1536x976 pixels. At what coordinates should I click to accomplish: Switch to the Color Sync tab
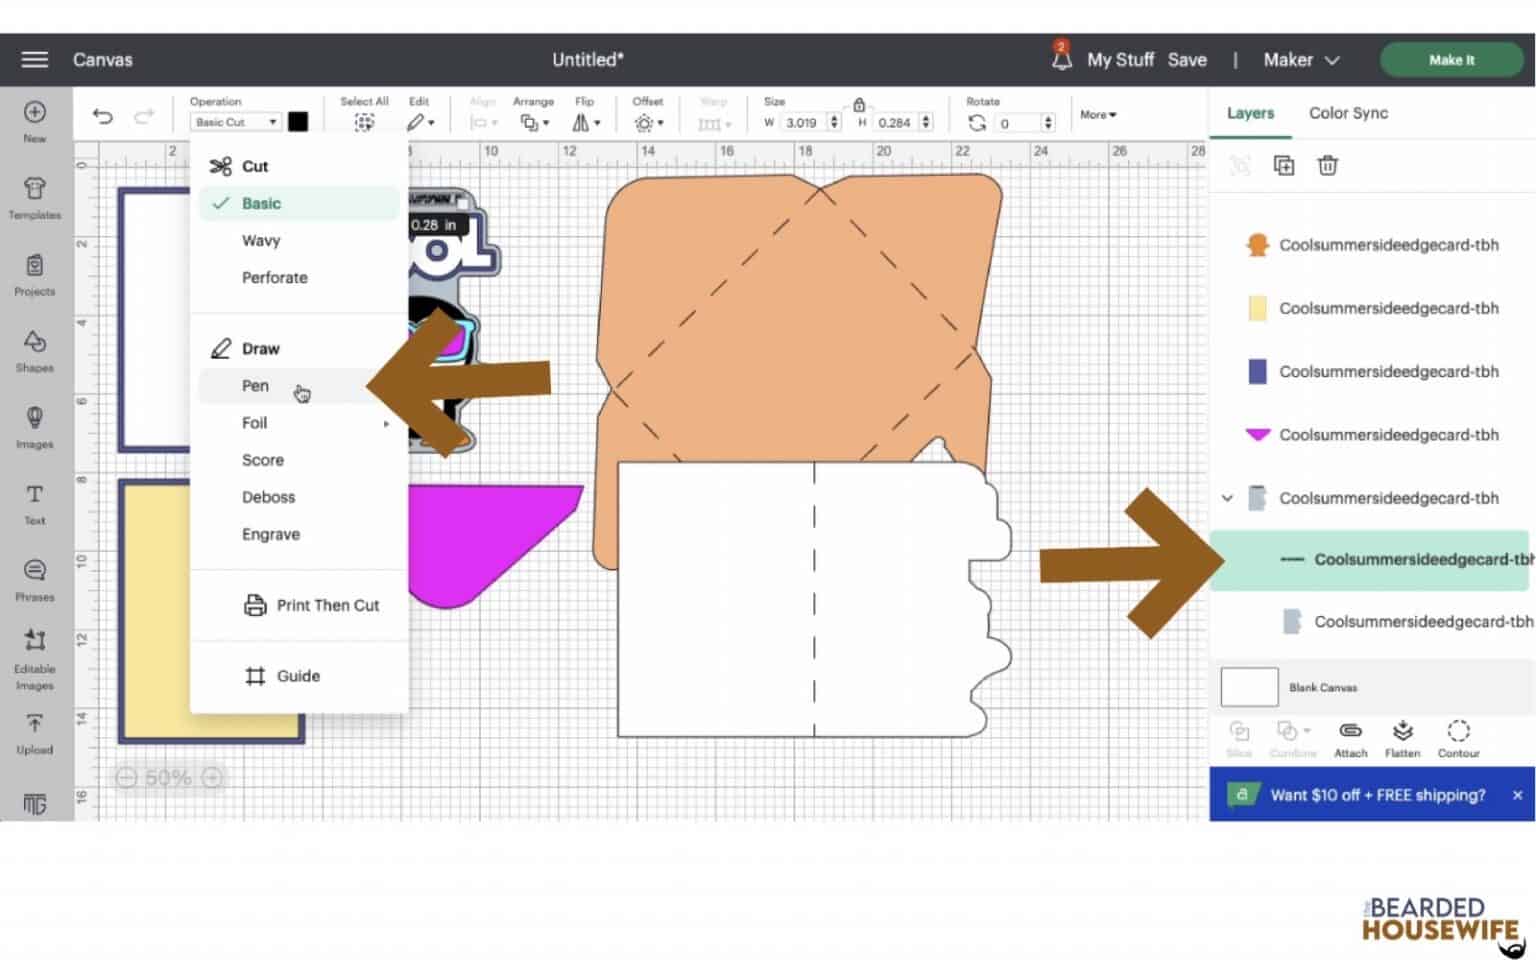1348,113
